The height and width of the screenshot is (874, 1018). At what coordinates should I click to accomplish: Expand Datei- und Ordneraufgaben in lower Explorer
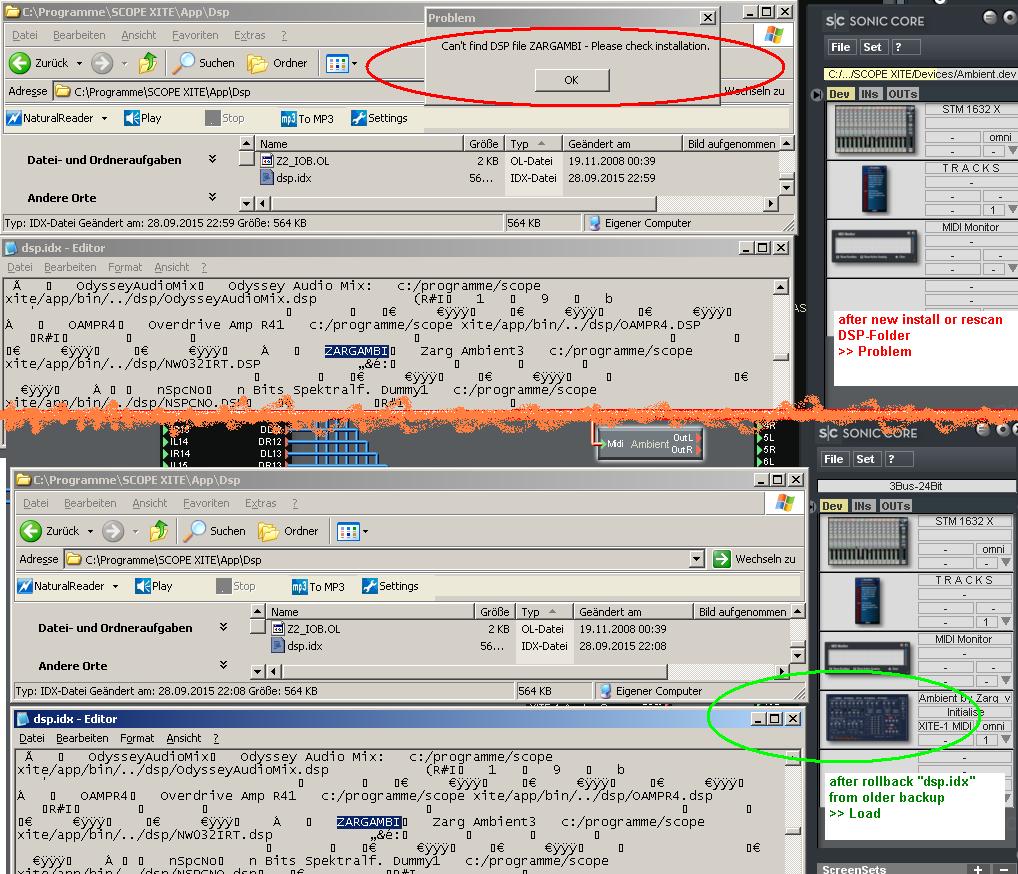(x=223, y=627)
